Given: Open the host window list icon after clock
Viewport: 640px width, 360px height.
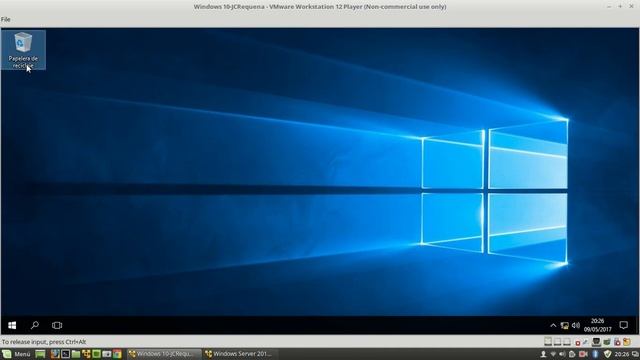Looking at the screenshot, I should point(635,354).
